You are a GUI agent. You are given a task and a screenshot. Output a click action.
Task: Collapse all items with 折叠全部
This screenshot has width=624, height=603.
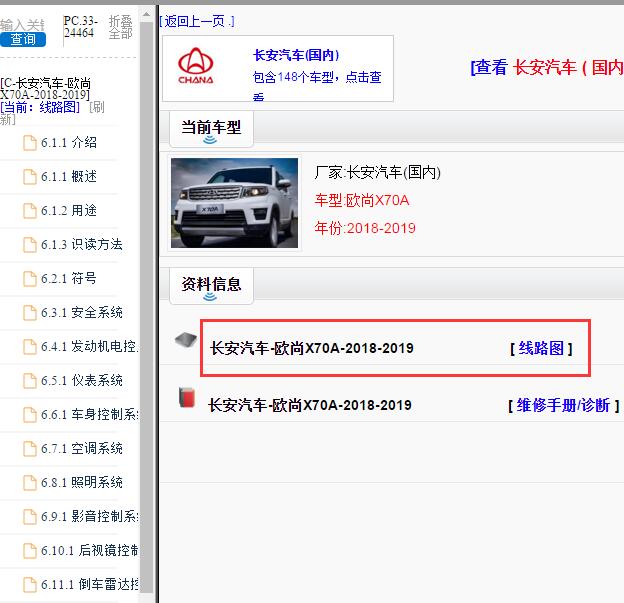click(120, 27)
